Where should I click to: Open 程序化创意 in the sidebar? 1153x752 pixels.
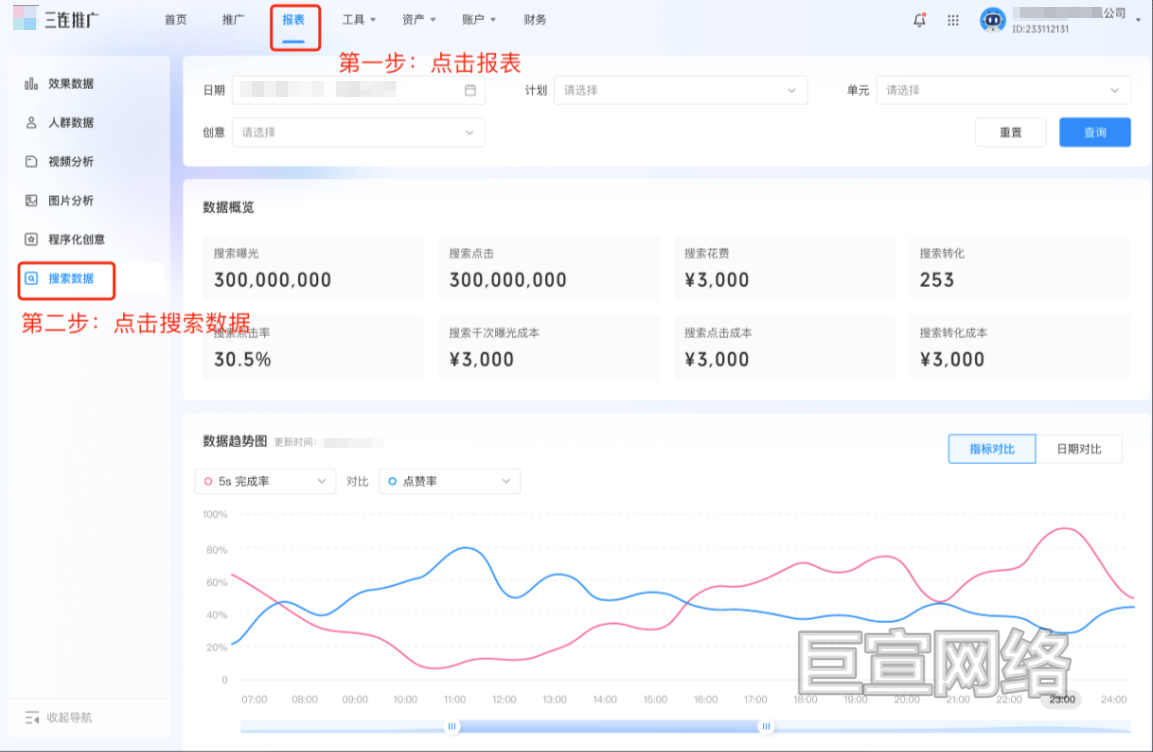pos(76,239)
